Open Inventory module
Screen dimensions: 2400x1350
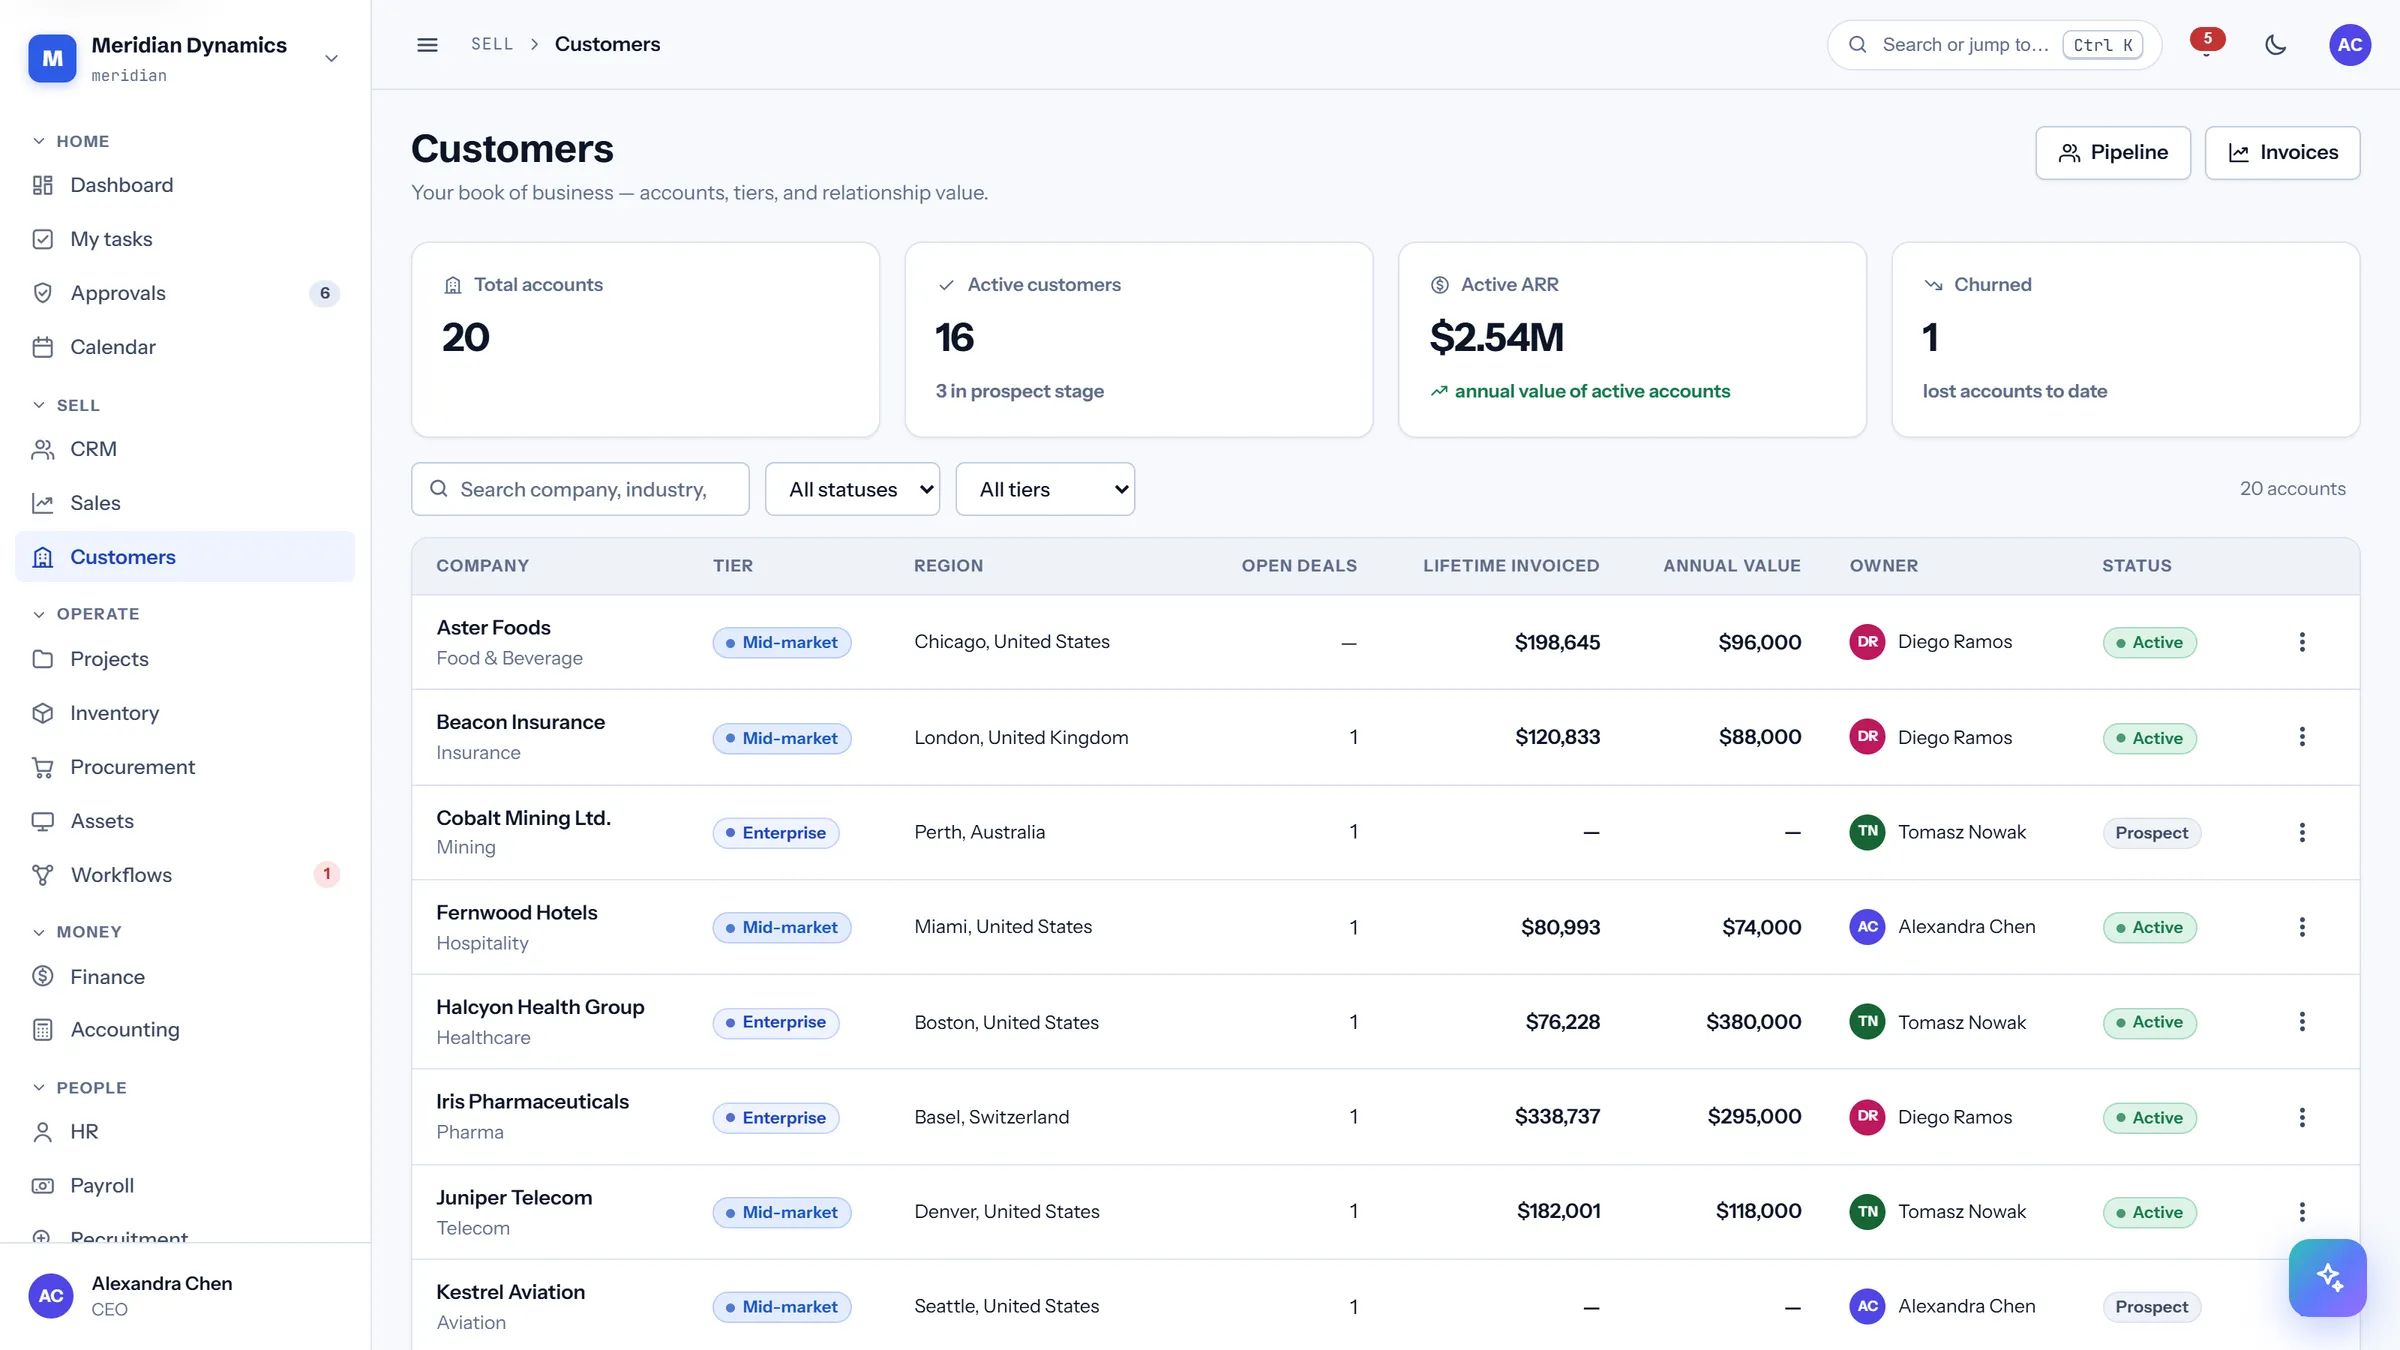point(185,713)
